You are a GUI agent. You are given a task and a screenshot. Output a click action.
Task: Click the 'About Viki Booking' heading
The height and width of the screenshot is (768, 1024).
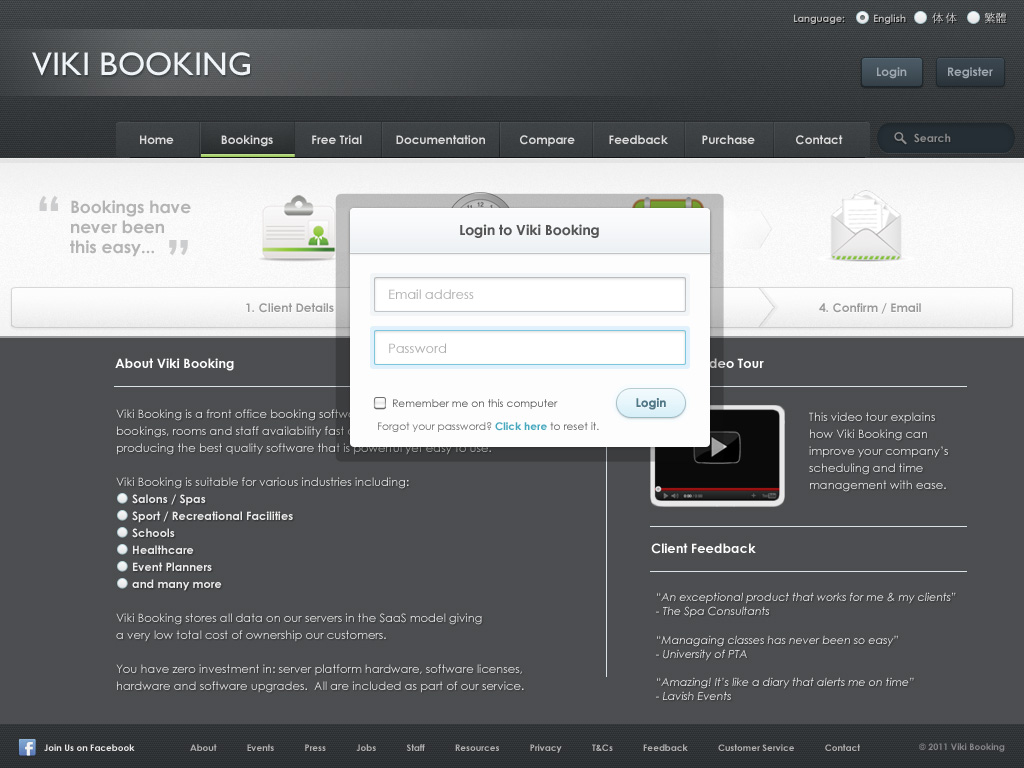click(174, 364)
